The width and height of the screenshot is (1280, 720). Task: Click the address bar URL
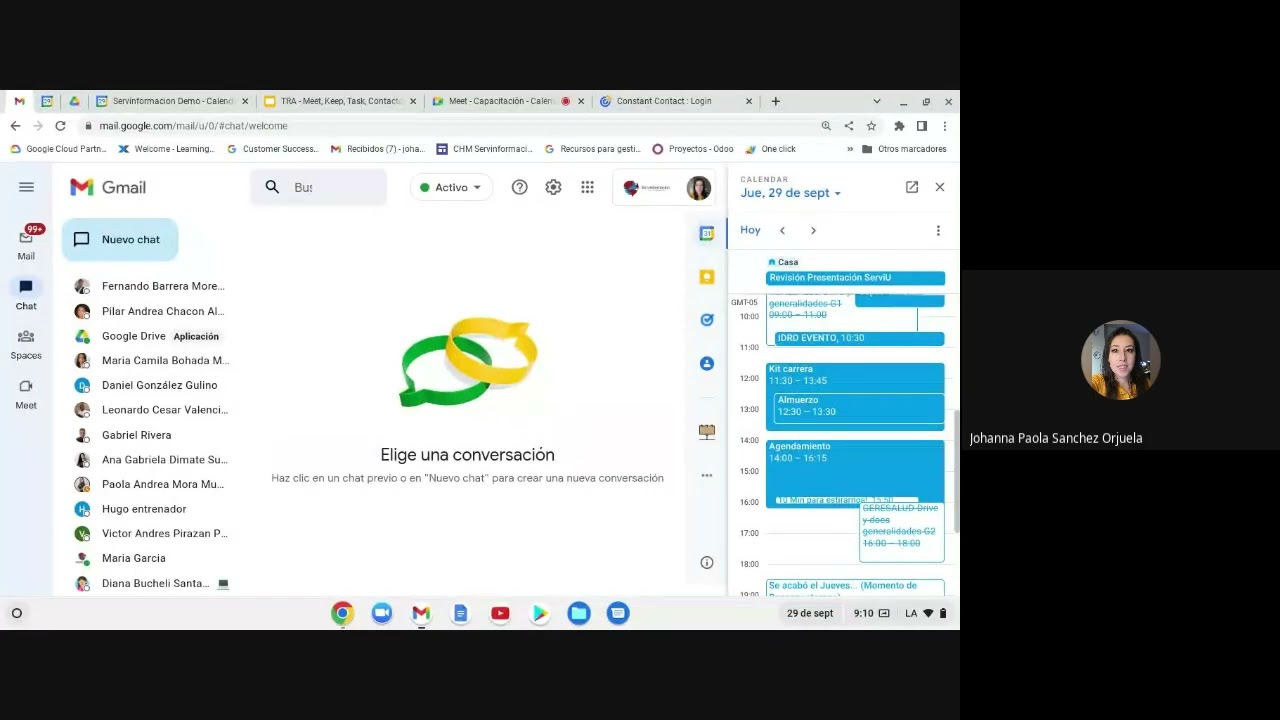[x=193, y=126]
